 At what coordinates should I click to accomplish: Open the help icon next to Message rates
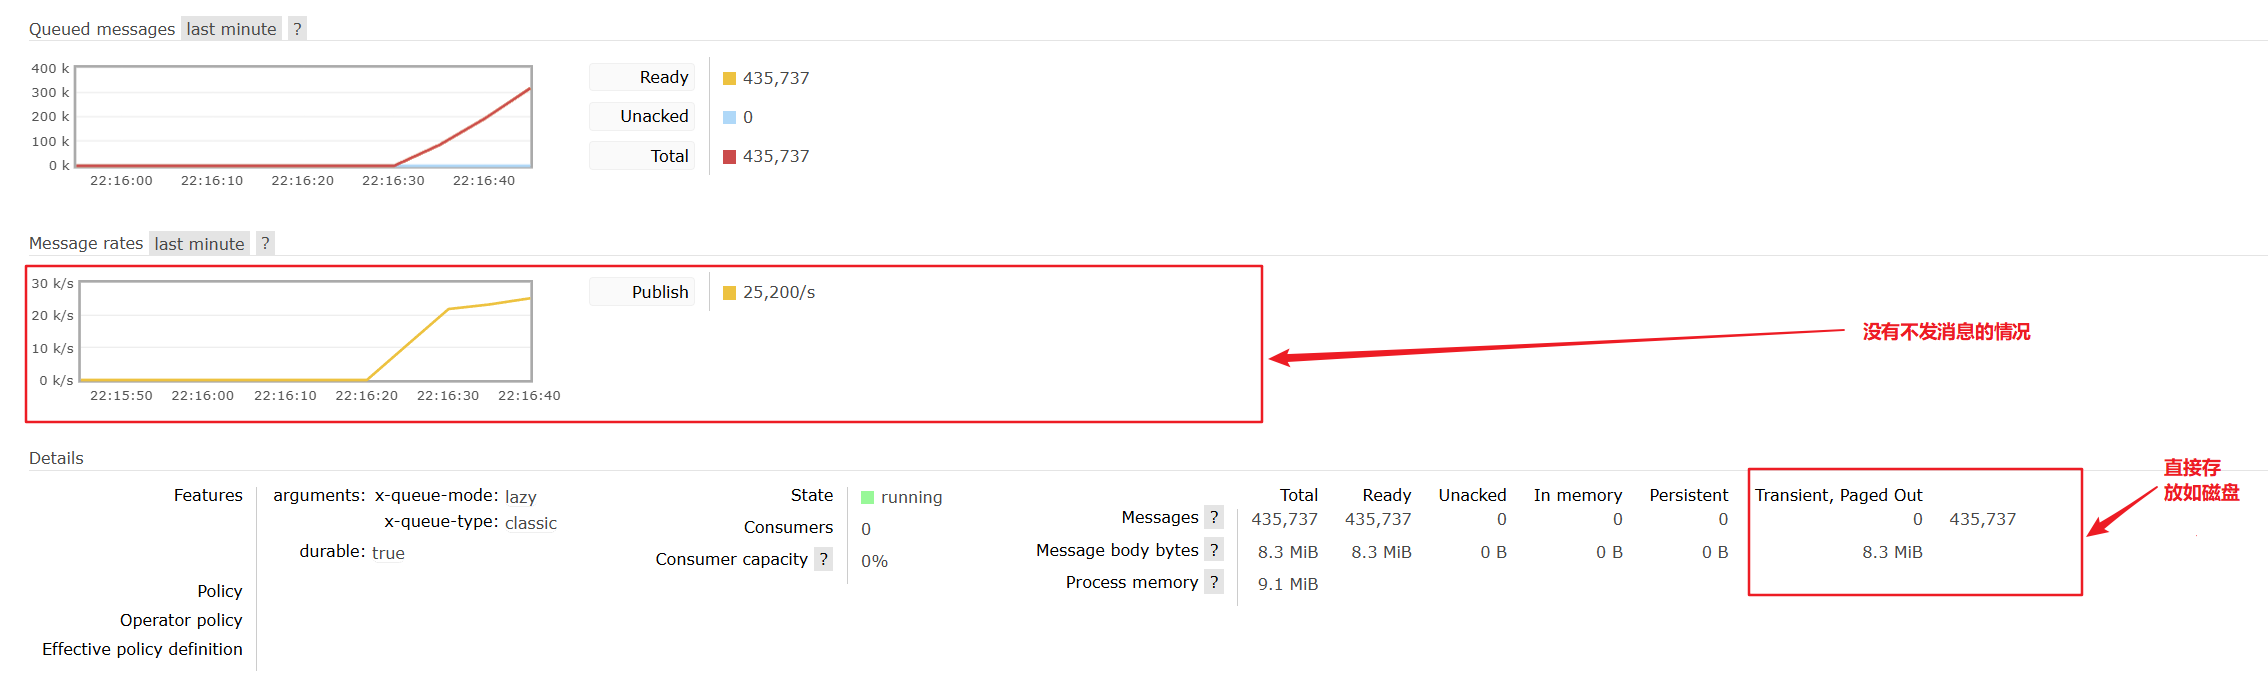265,243
